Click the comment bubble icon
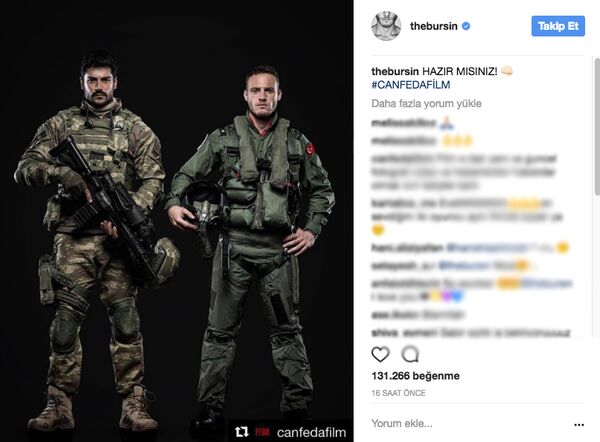 (410, 354)
